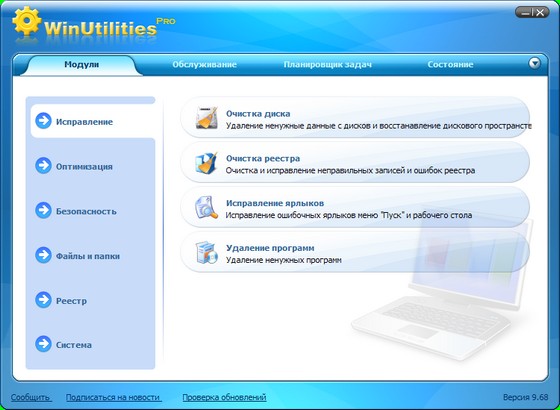Click the Версия 9.68 version text

pos(525,397)
